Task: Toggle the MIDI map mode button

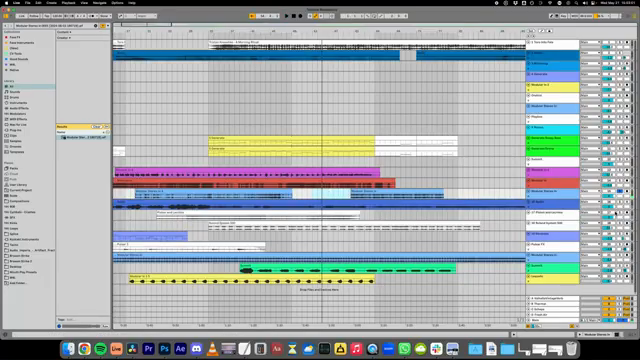Action: tap(575, 16)
